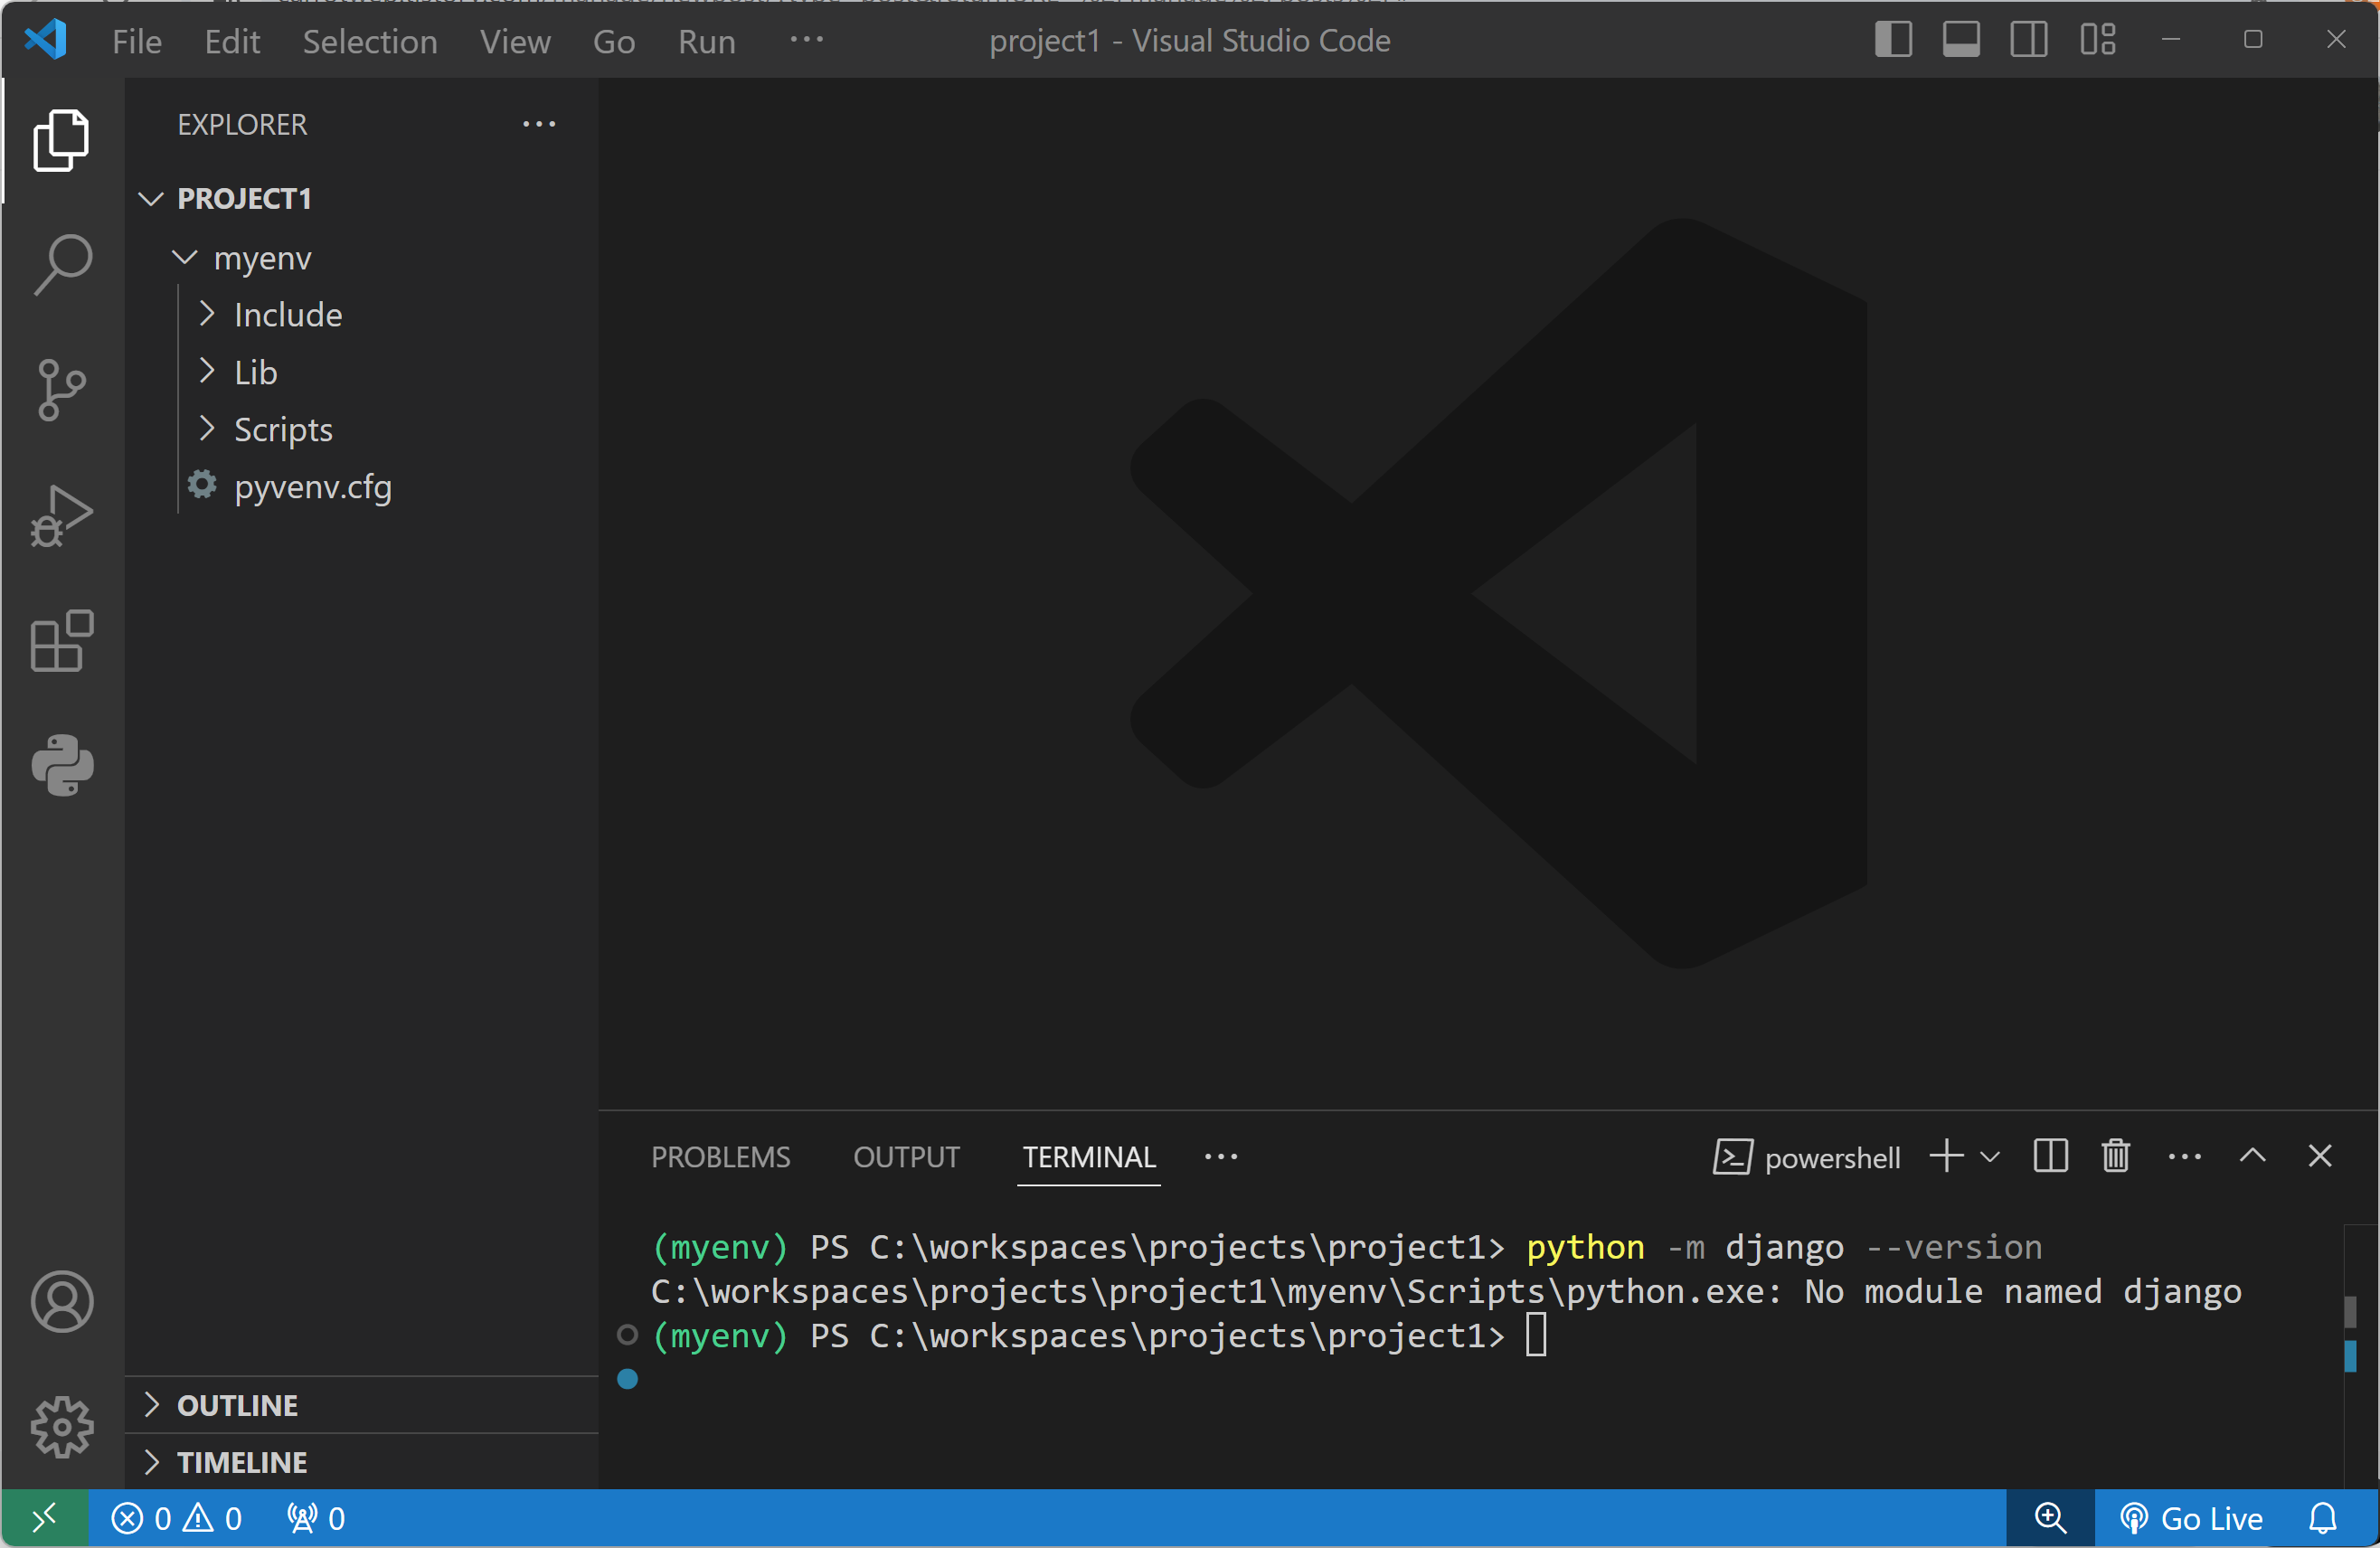
Task: Open Run and Debug view
Action: (62, 516)
